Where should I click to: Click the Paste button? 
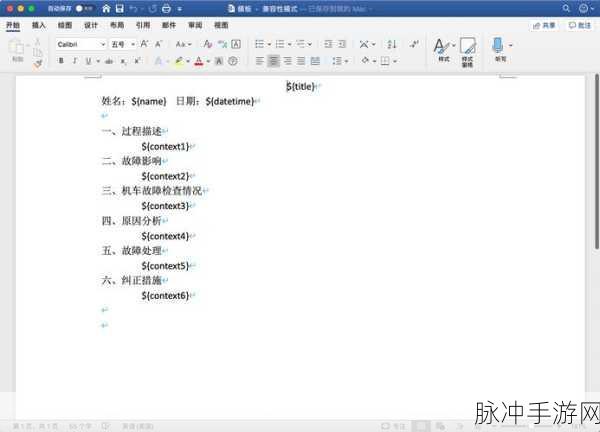[x=17, y=51]
